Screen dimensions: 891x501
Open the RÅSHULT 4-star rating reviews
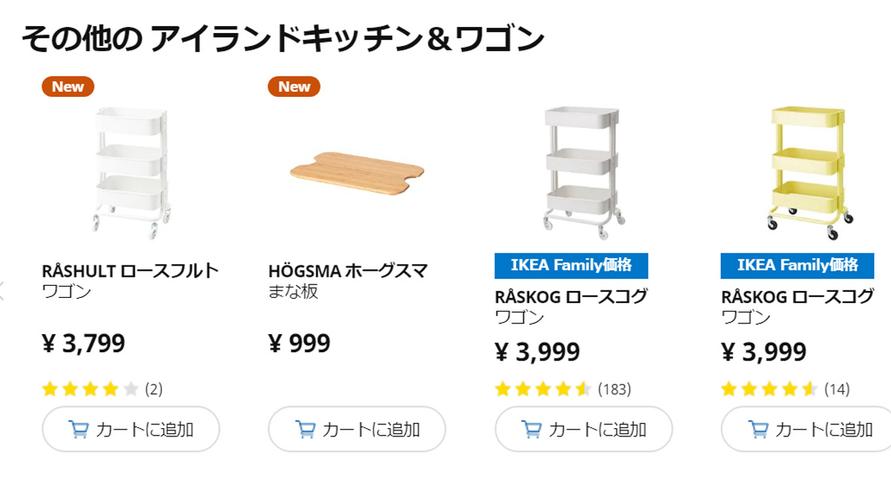coord(90,389)
